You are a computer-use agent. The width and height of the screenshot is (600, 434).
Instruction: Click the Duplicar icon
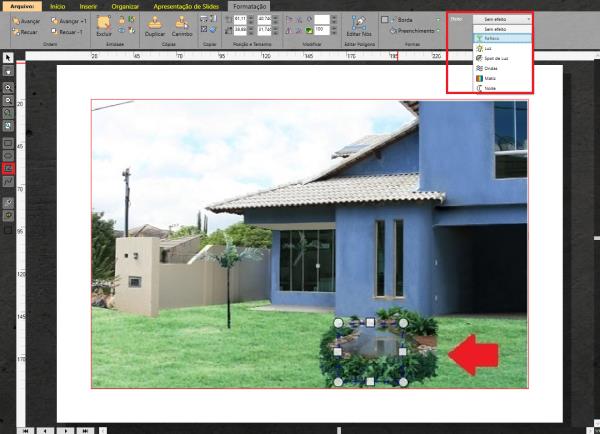point(153,24)
